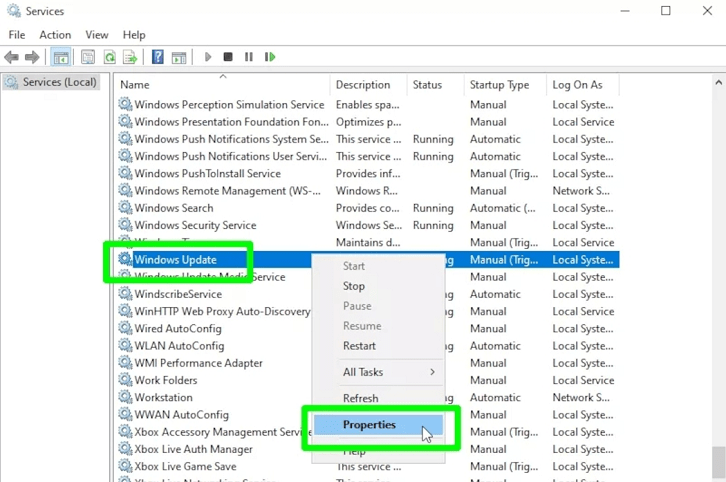Image resolution: width=726 pixels, height=482 pixels.
Task: Click the Export List toolbar icon
Action: [130, 57]
